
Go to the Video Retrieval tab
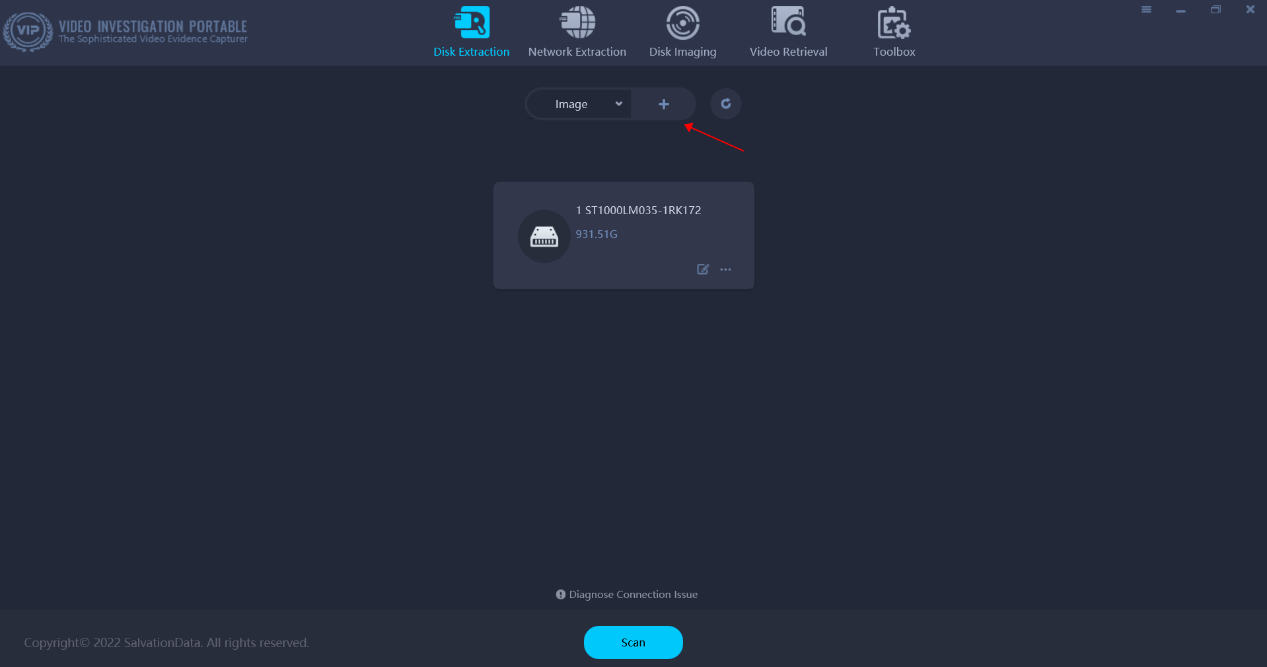coord(788,32)
